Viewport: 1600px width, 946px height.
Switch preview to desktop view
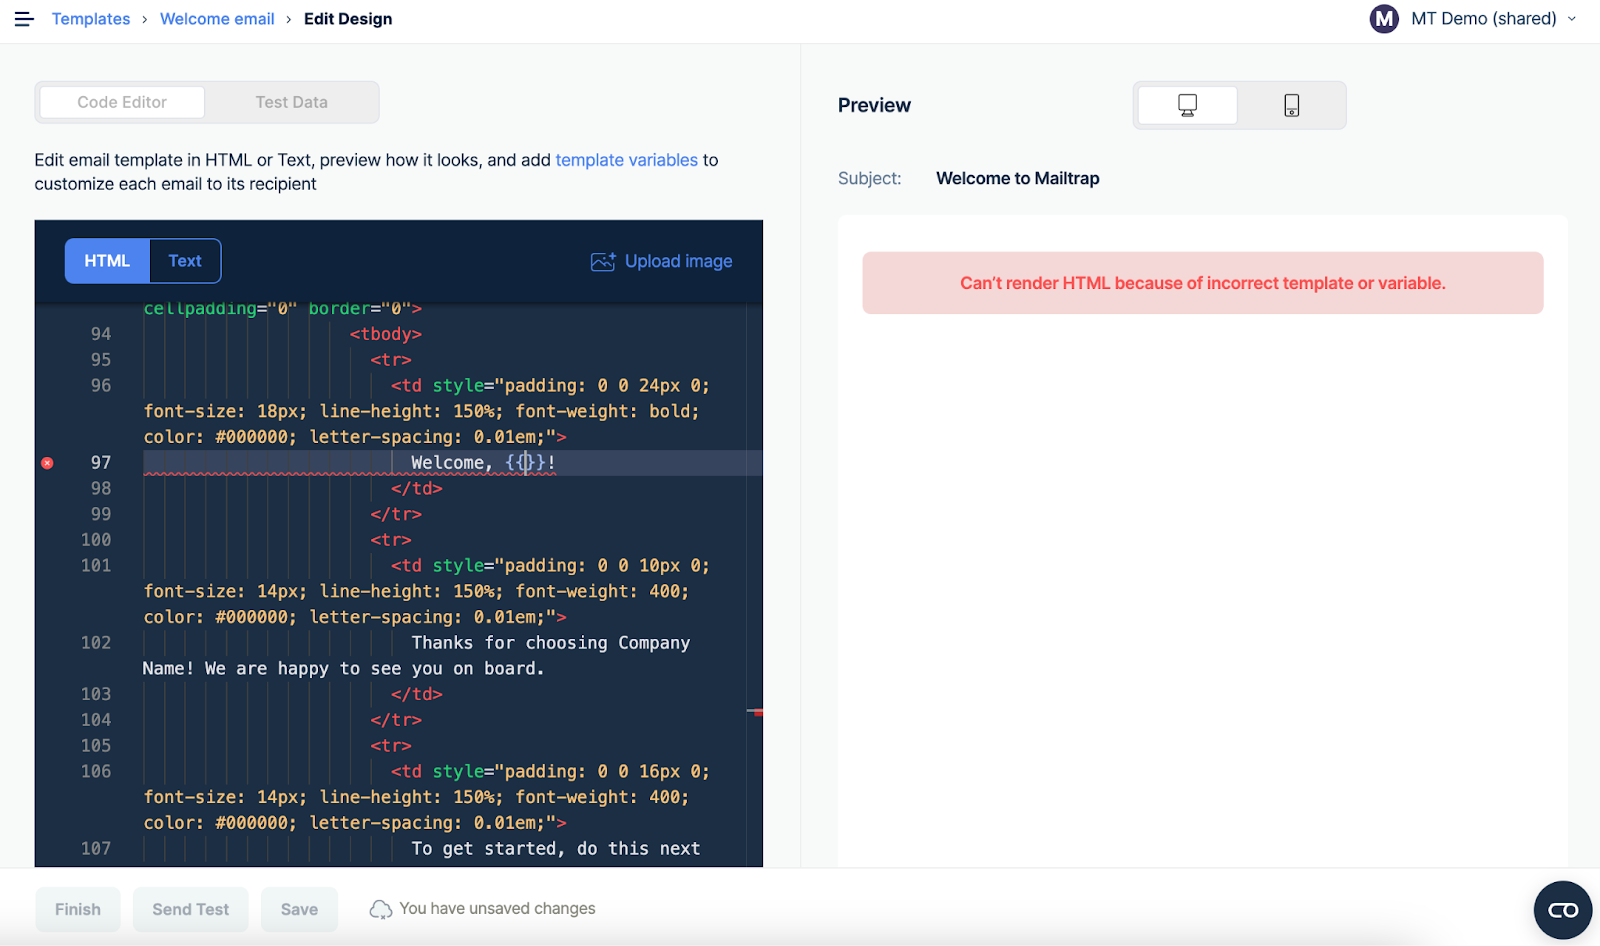(1187, 106)
